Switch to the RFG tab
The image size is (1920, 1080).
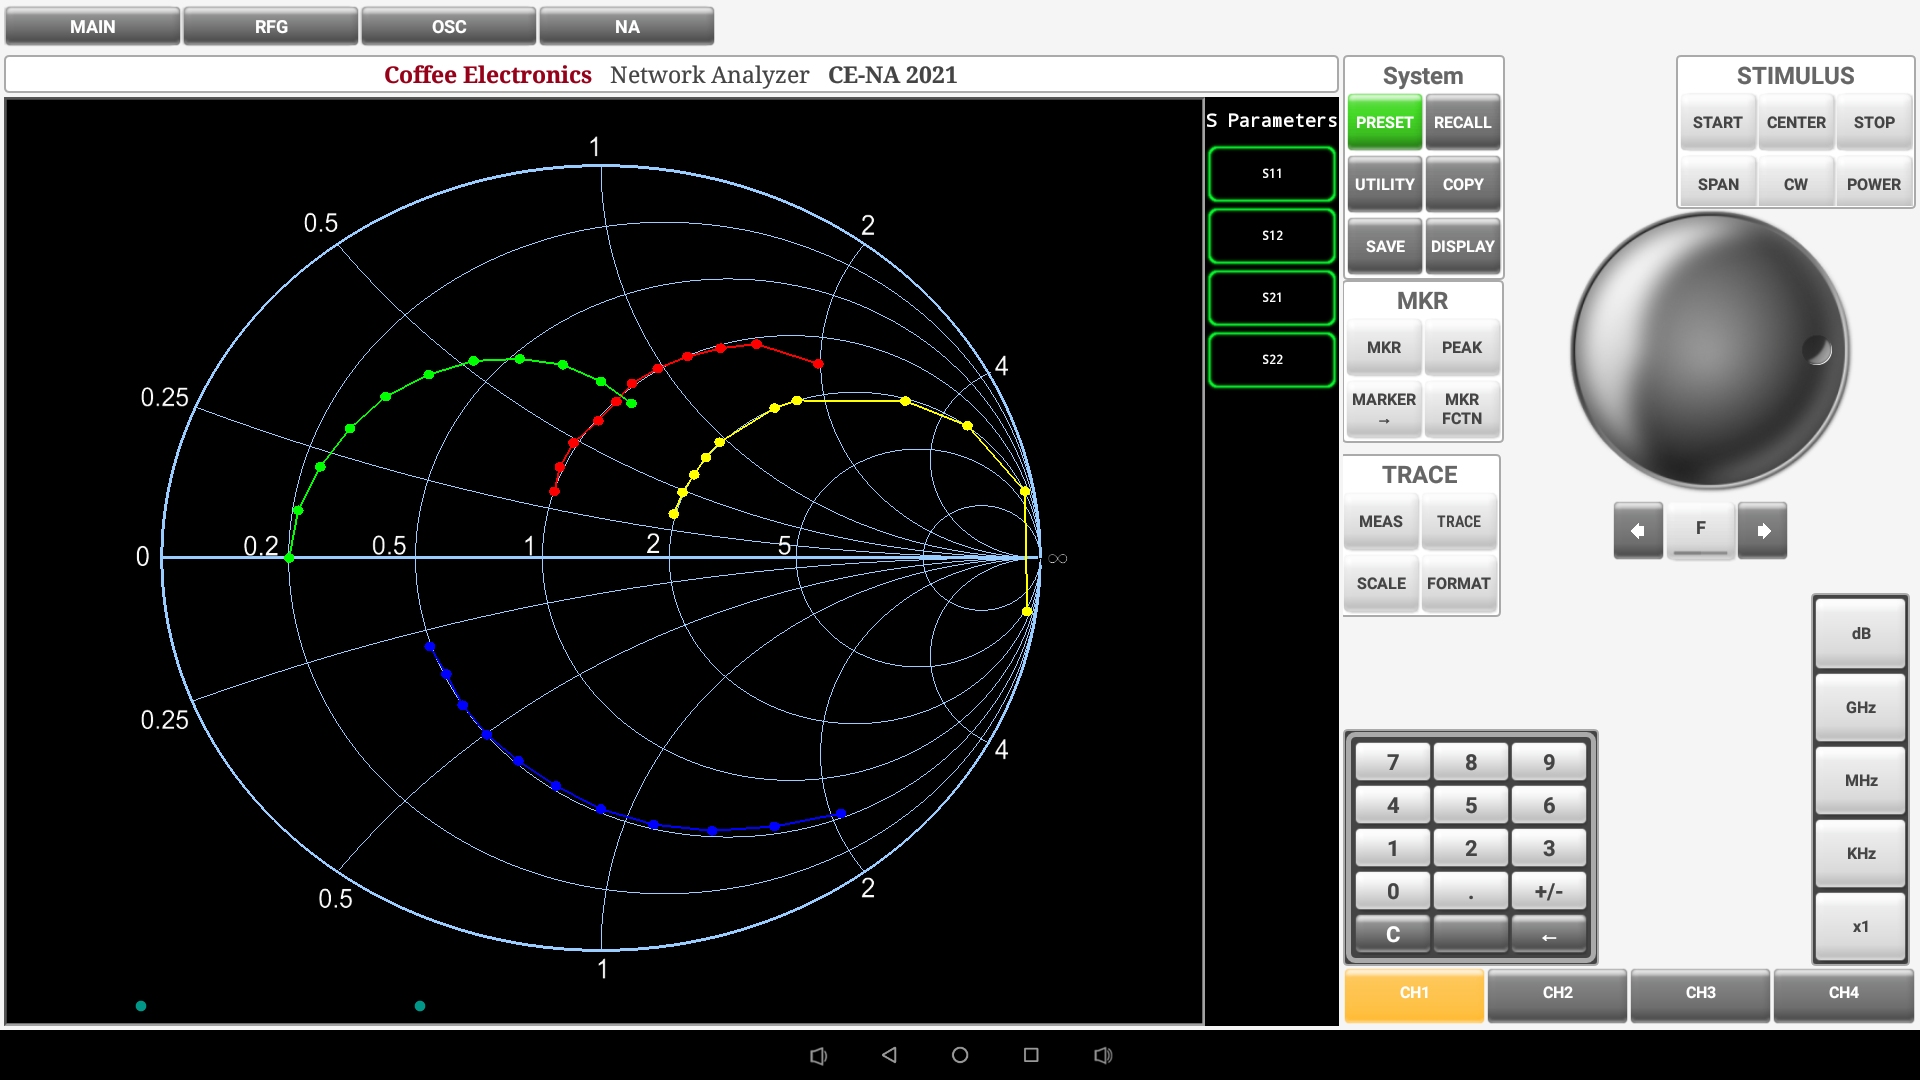click(271, 27)
